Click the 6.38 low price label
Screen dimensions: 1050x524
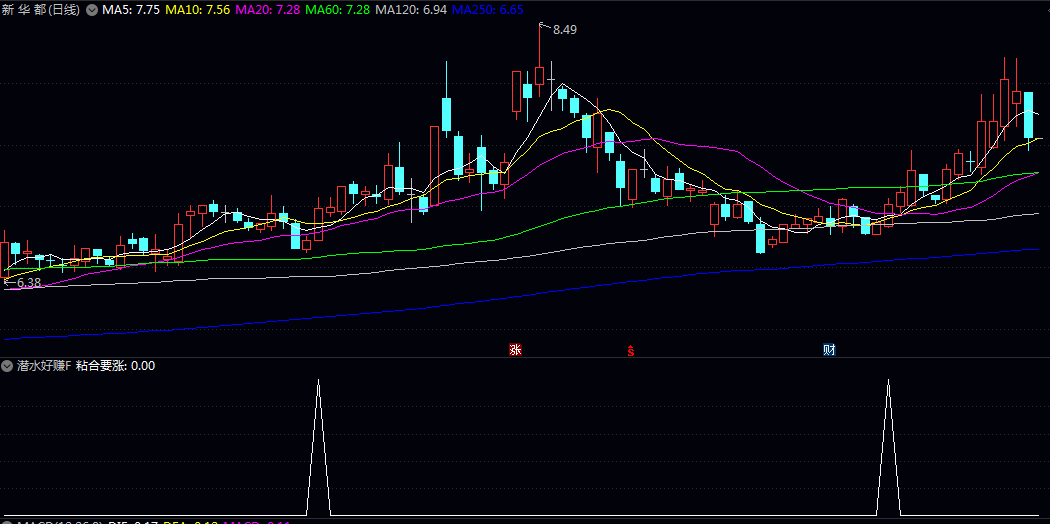pyautogui.click(x=29, y=284)
